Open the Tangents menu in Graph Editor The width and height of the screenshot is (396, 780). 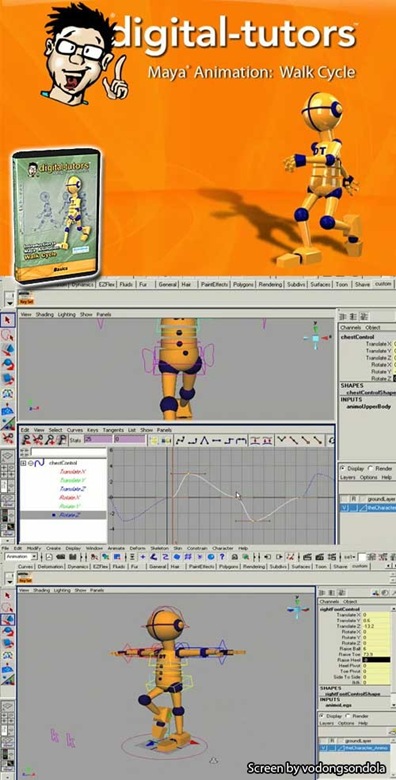tap(112, 430)
